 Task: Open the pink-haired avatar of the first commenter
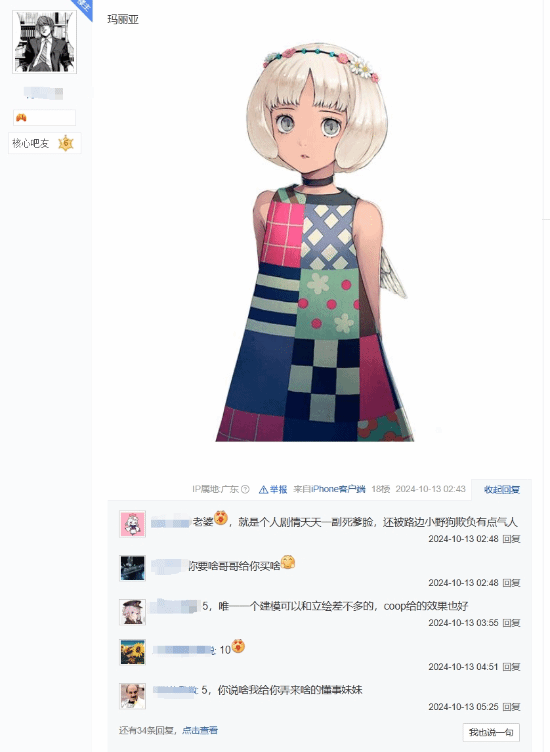132,524
